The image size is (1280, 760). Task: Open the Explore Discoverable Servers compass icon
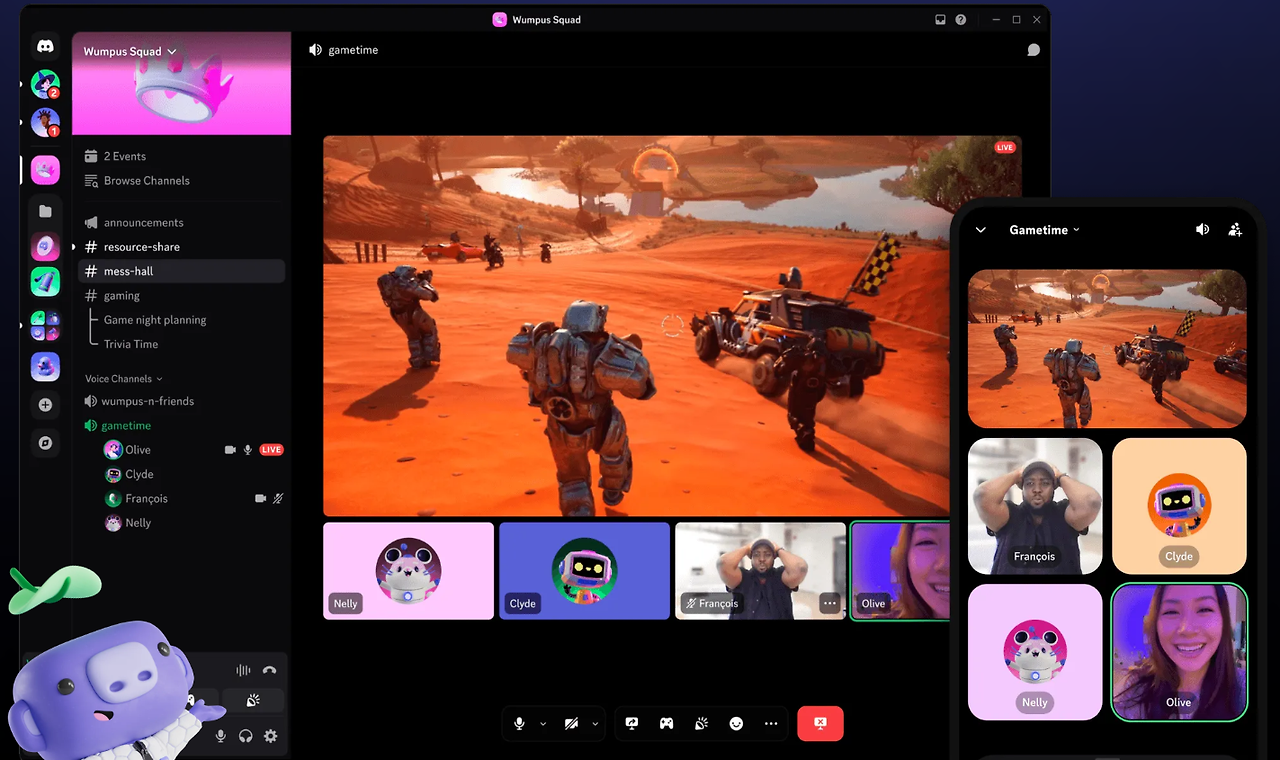(x=45, y=442)
